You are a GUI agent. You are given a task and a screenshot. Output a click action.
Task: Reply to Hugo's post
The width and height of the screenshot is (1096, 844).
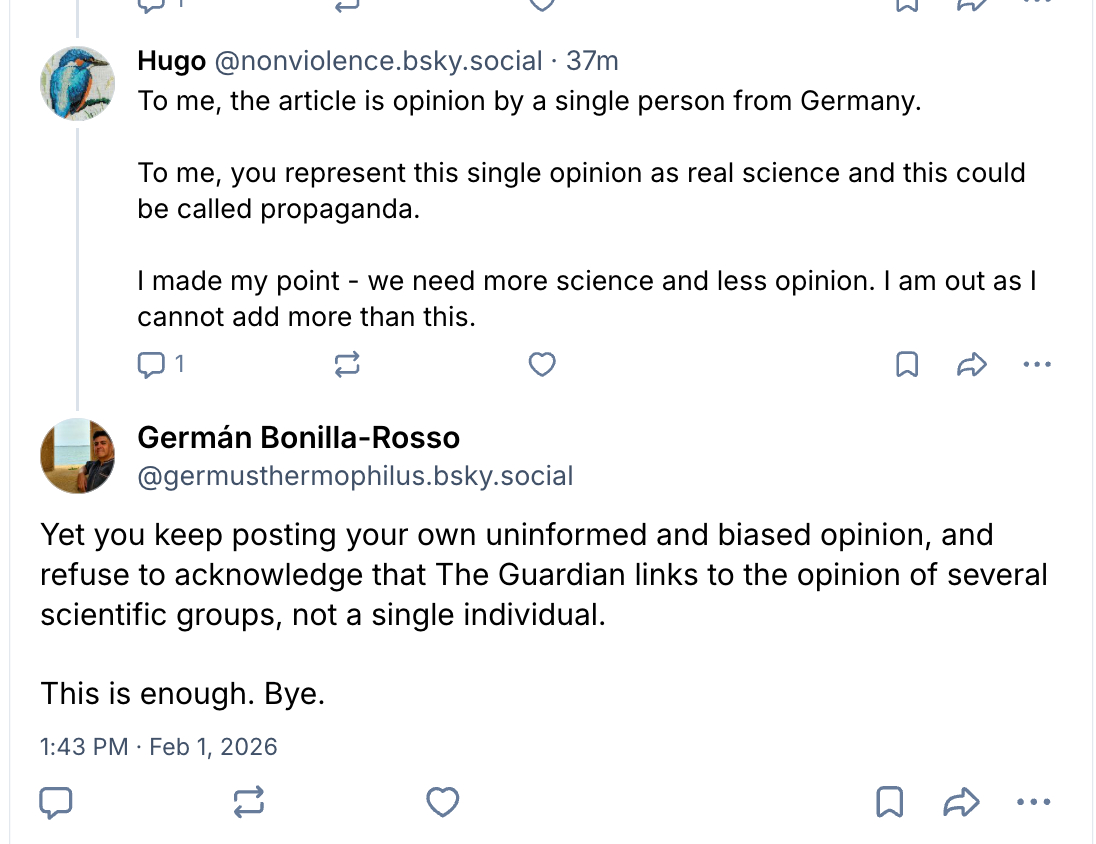[x=150, y=366]
